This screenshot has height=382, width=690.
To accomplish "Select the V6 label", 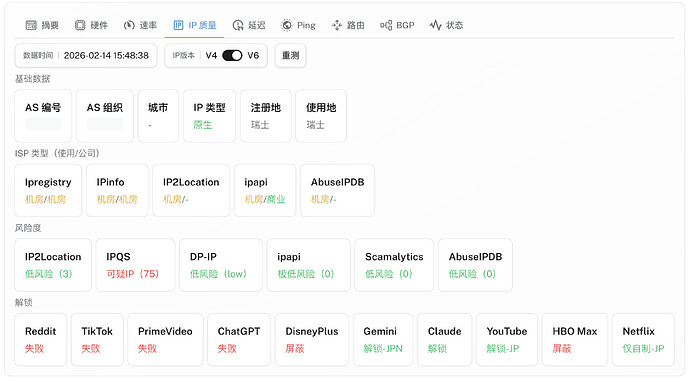I will coord(253,55).
